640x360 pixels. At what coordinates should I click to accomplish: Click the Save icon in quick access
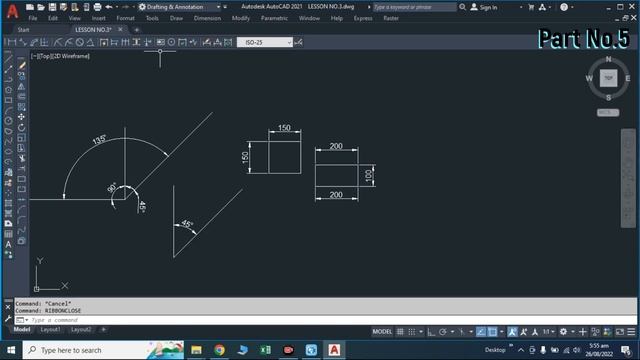52,7
